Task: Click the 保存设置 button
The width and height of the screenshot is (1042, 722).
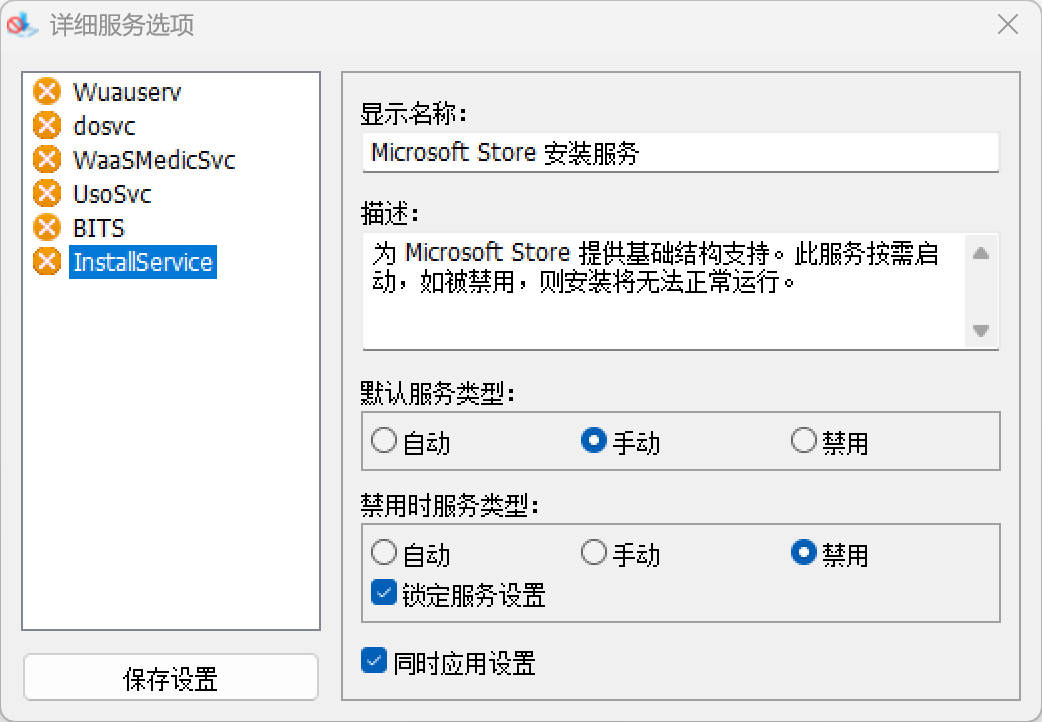Action: pos(170,676)
